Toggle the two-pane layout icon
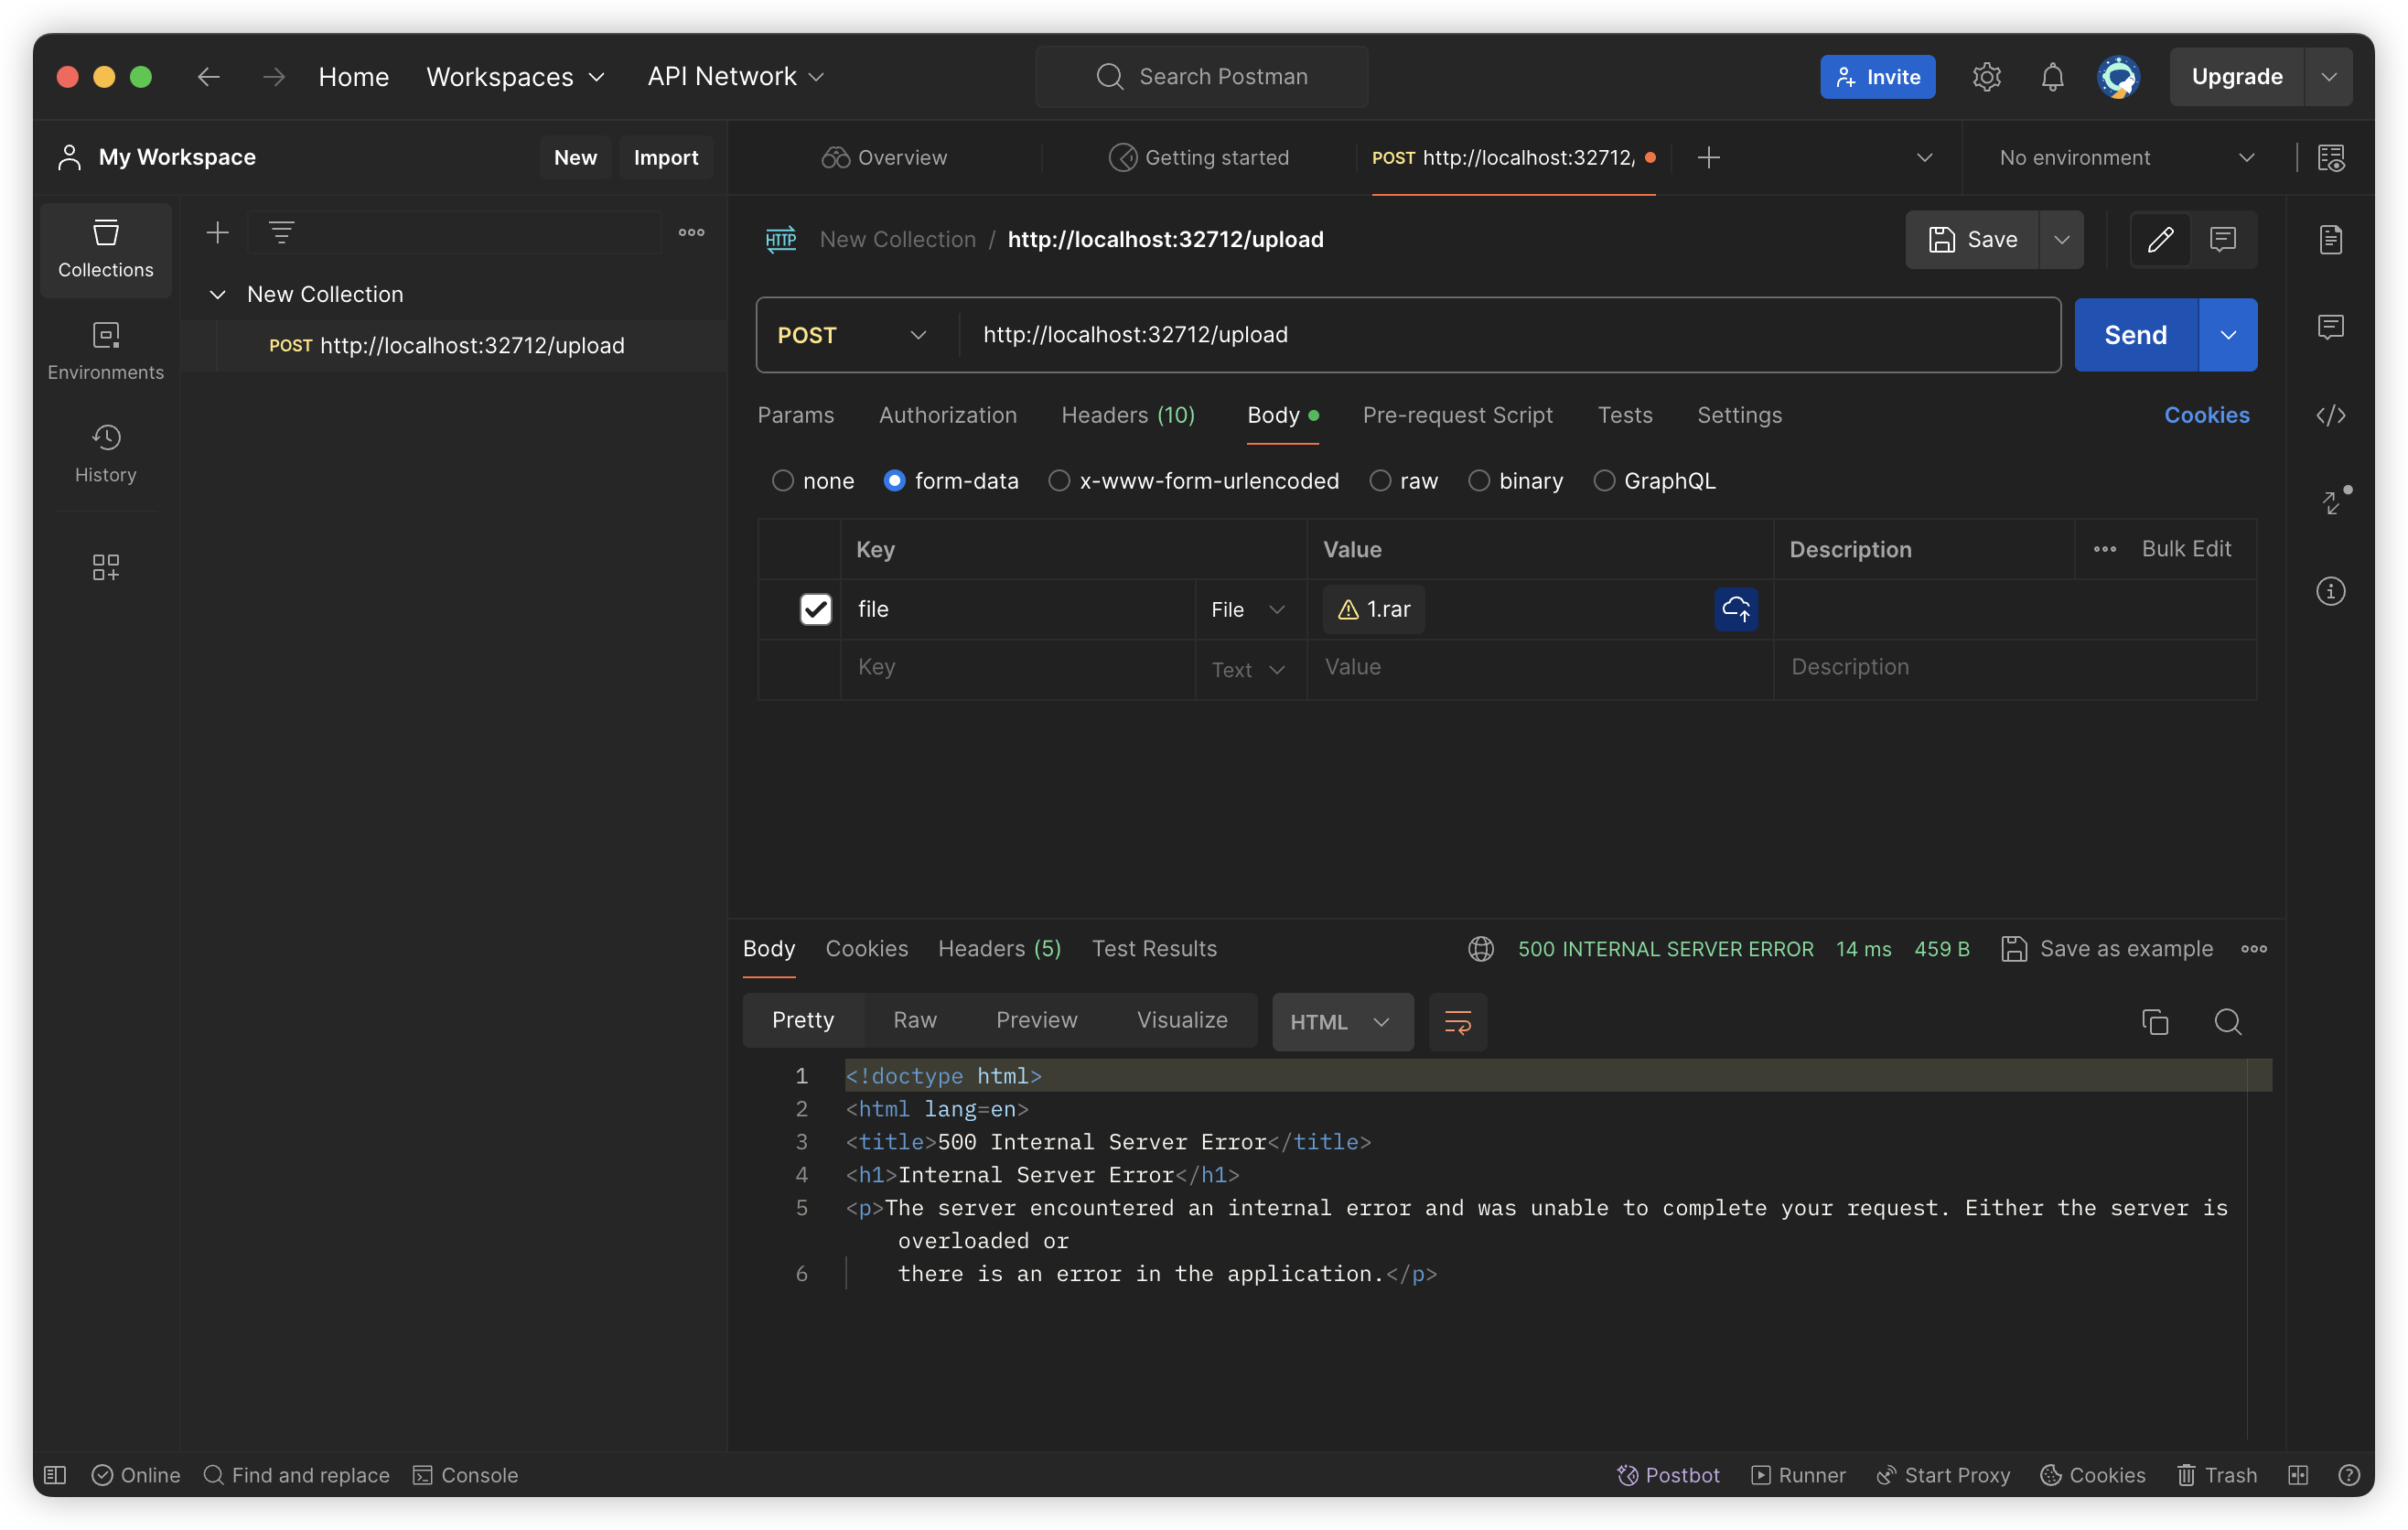Screen dimensions: 2408x1530 2298,1474
